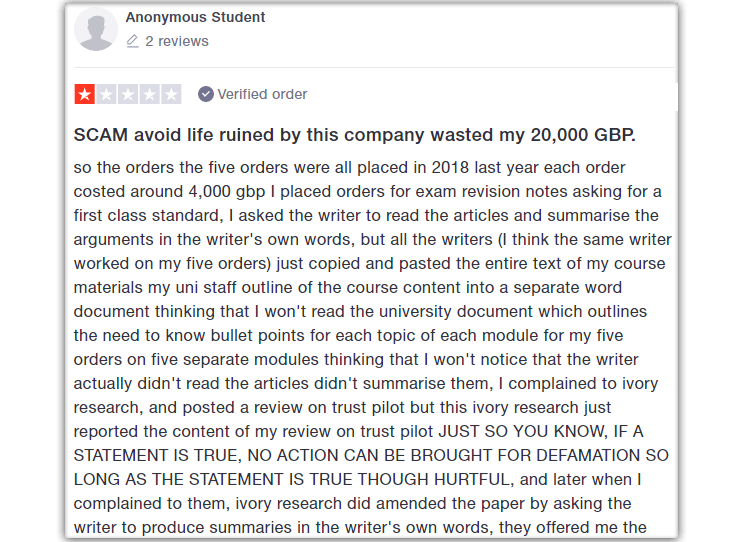Open the "2 reviews" link

(177, 42)
